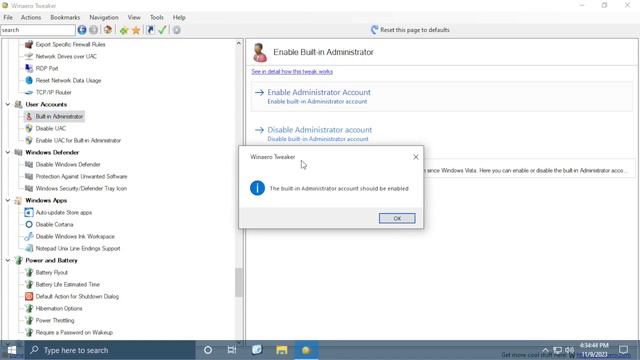
Task: Open the Bookmarks menu
Action: point(65,18)
